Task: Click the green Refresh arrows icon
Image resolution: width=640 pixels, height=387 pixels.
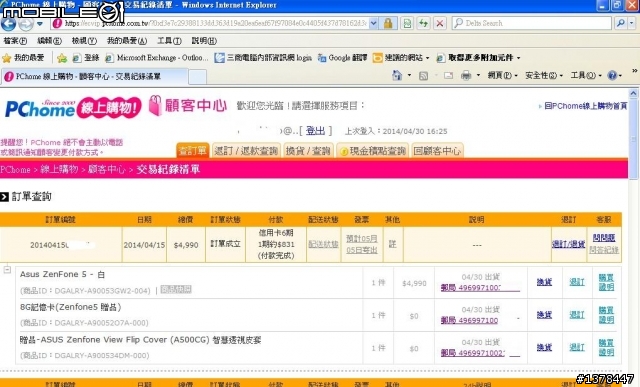Action: (x=423, y=23)
